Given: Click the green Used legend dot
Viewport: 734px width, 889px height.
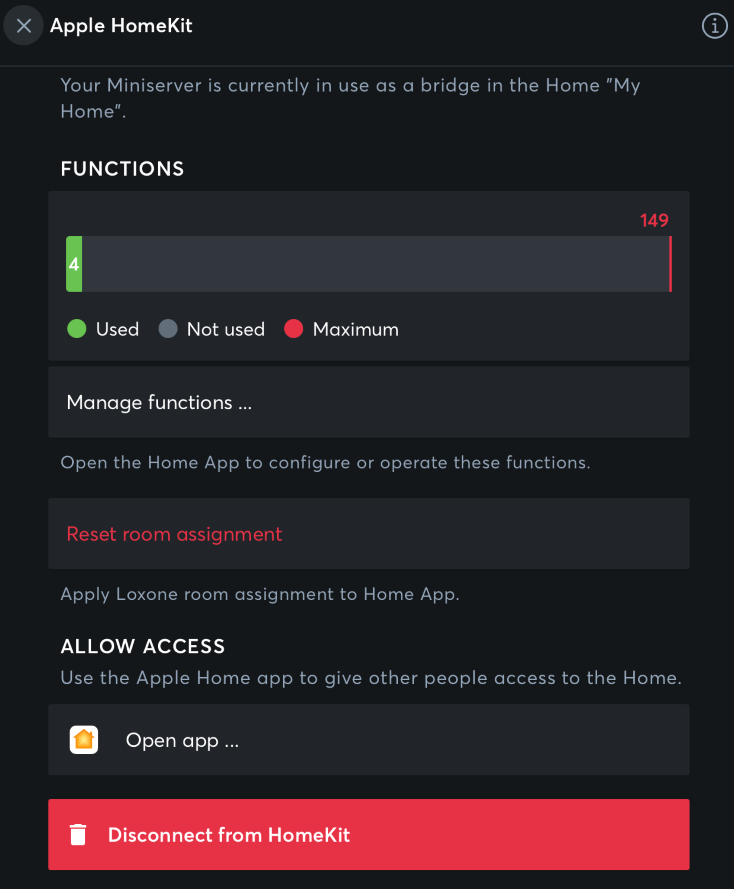Looking at the screenshot, I should click(76, 329).
